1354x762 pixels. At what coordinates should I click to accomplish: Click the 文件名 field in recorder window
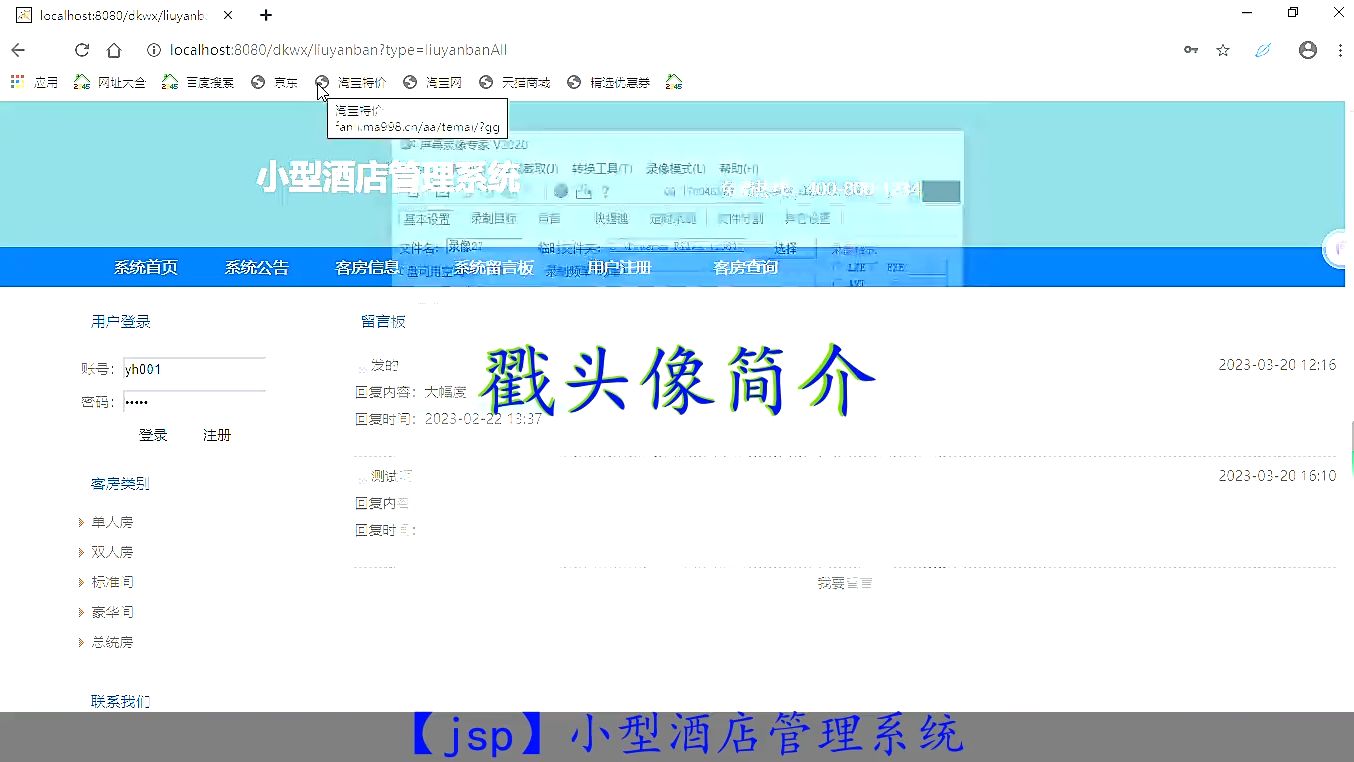(484, 246)
